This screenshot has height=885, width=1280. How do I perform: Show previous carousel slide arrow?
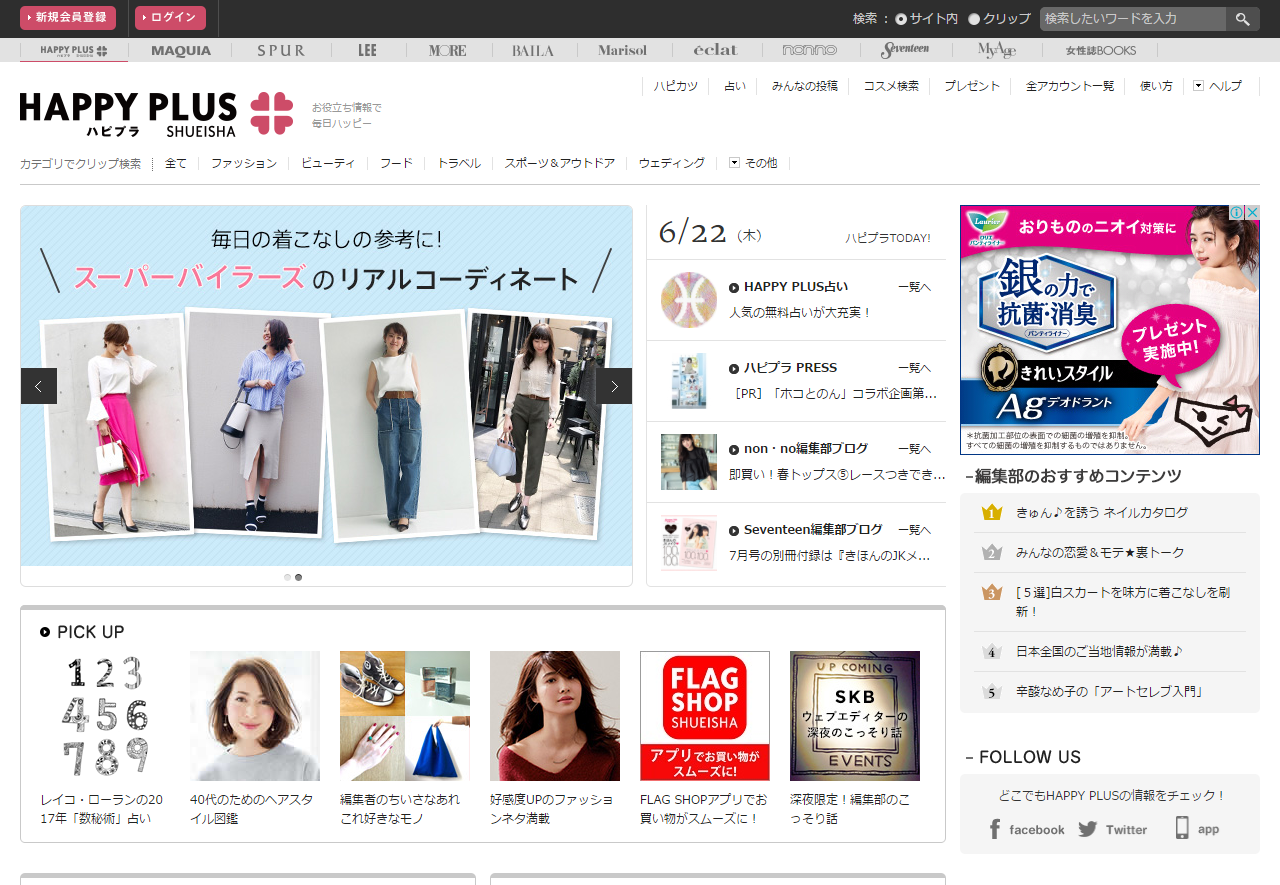(39, 386)
